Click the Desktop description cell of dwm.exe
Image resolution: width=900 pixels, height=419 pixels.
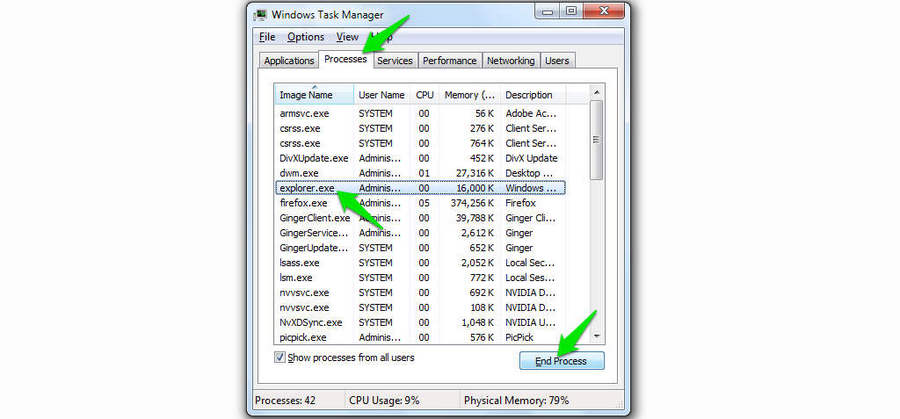[x=529, y=173]
